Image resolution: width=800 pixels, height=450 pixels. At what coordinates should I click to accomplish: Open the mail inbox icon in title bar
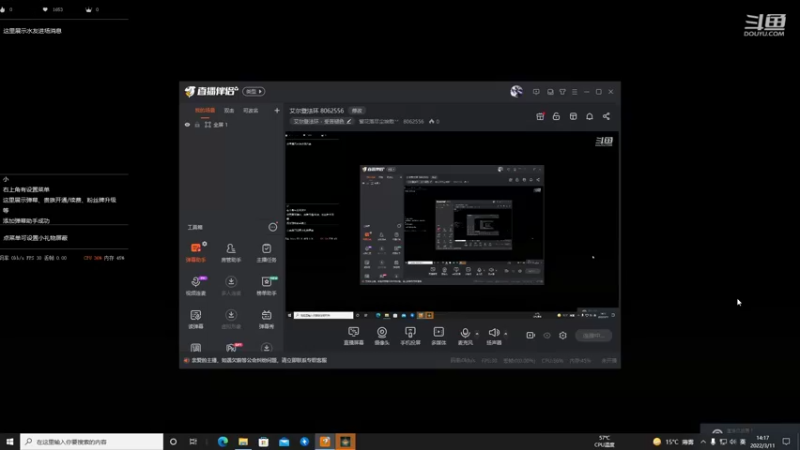(x=550, y=92)
